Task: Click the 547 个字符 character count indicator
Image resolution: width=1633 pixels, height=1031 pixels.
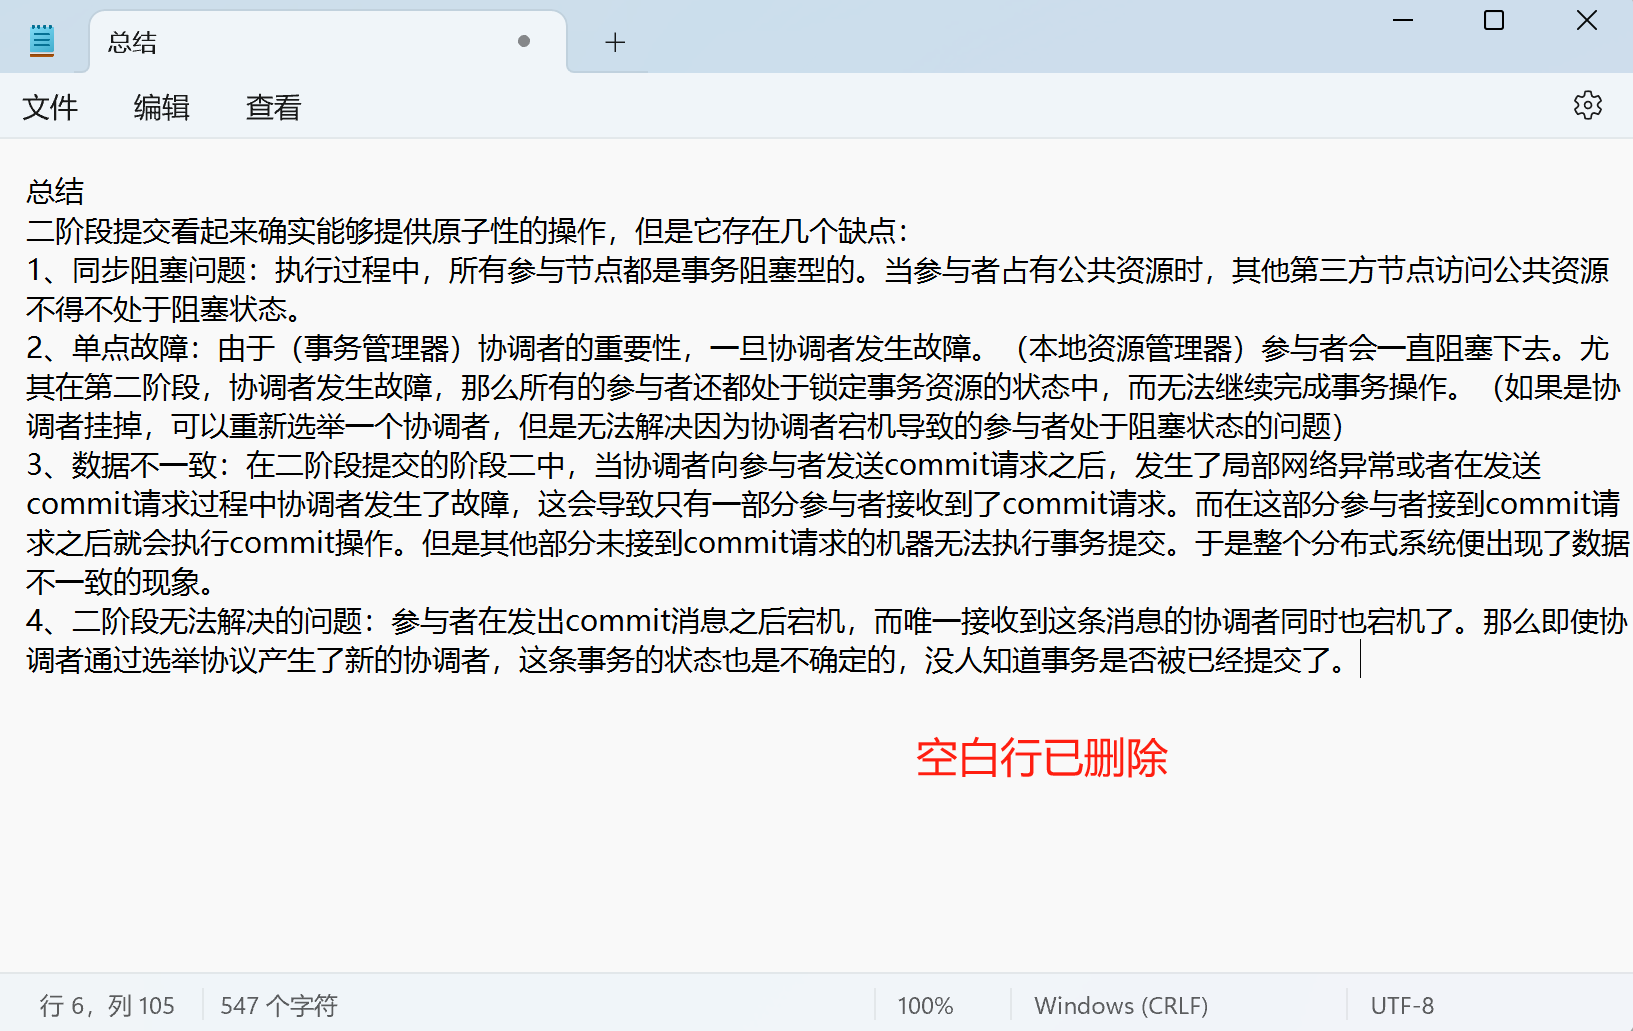Action: click(278, 1005)
